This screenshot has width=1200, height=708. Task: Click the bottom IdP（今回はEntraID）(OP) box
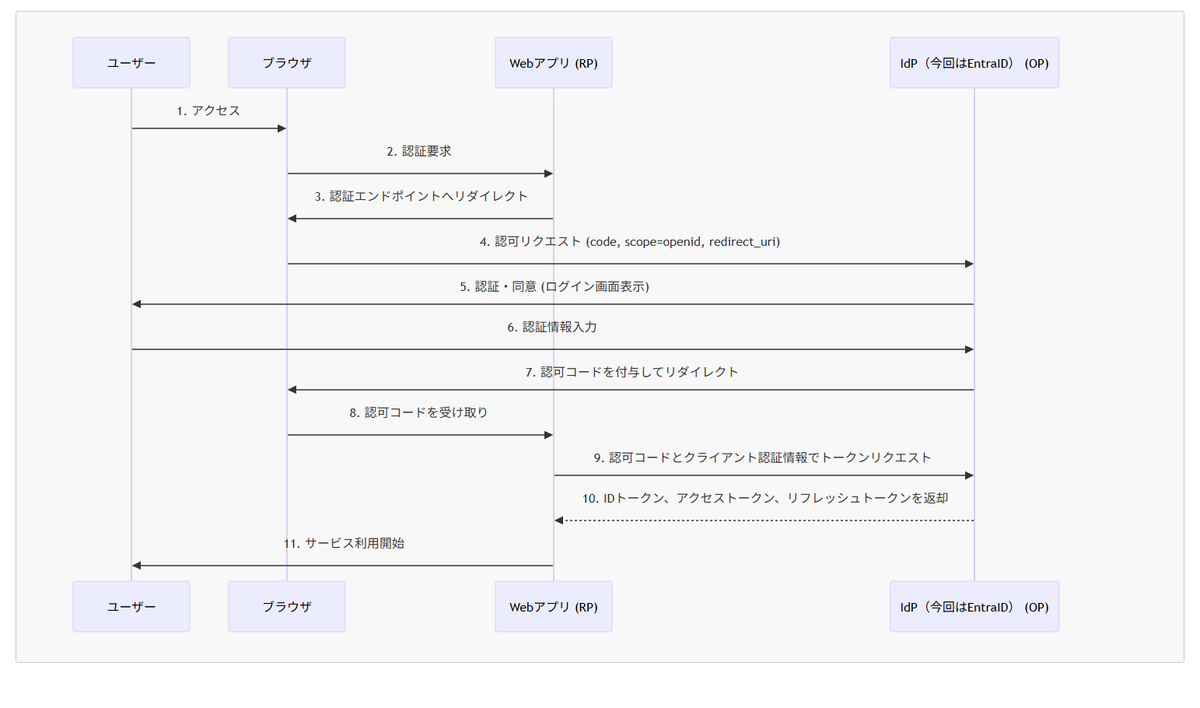click(974, 606)
